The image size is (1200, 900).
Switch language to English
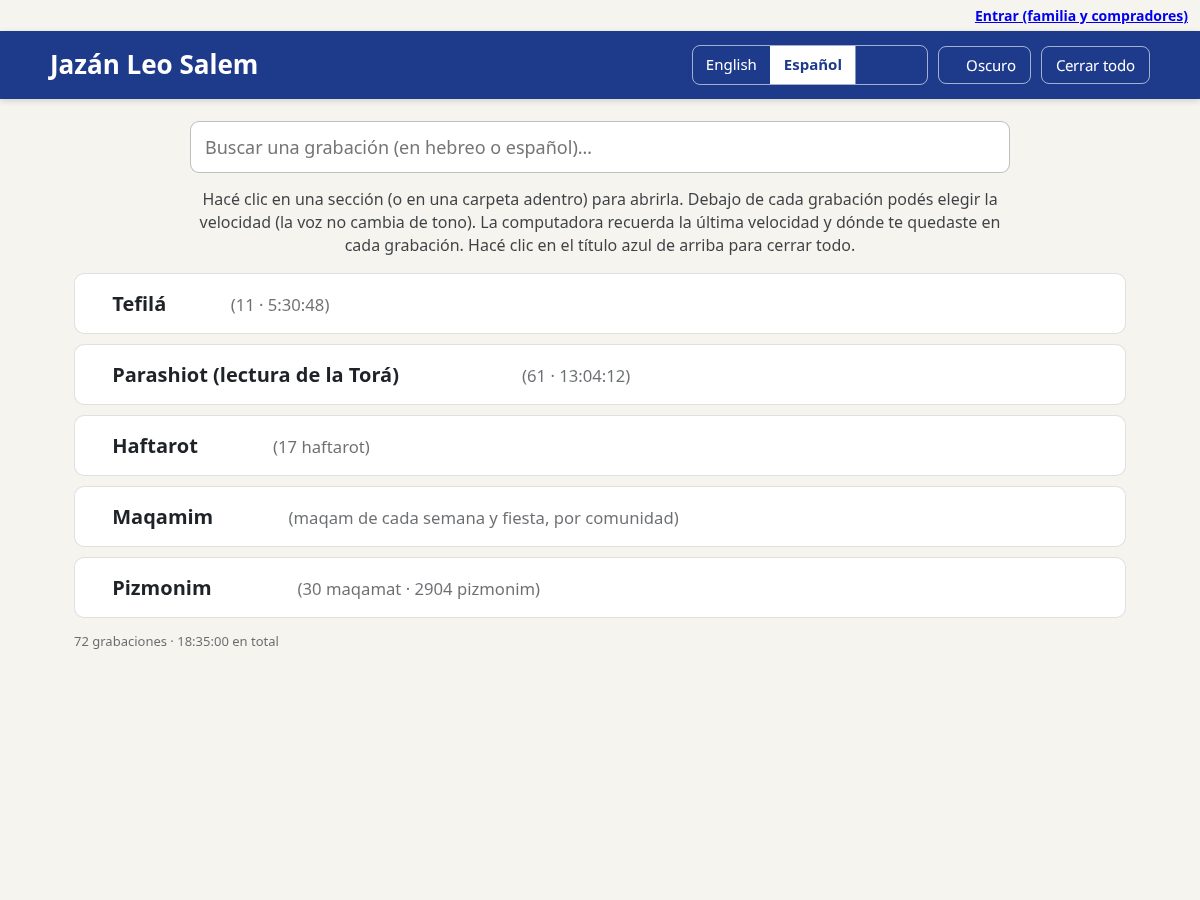click(x=731, y=65)
